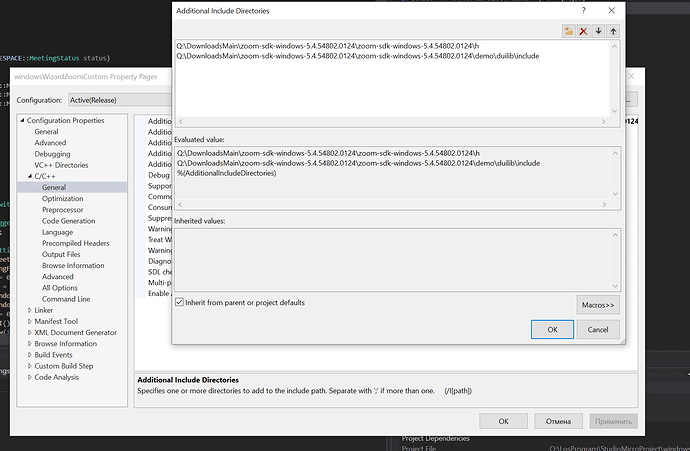Click left arrow of evaluated value scrollbar

tap(180, 204)
